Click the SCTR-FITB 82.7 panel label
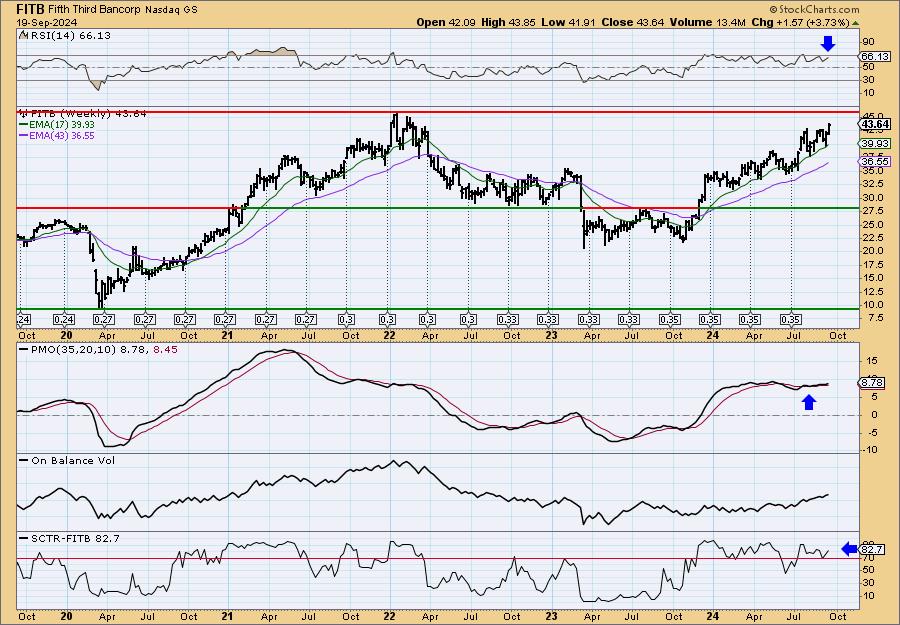This screenshot has height=625, width=900. point(75,538)
